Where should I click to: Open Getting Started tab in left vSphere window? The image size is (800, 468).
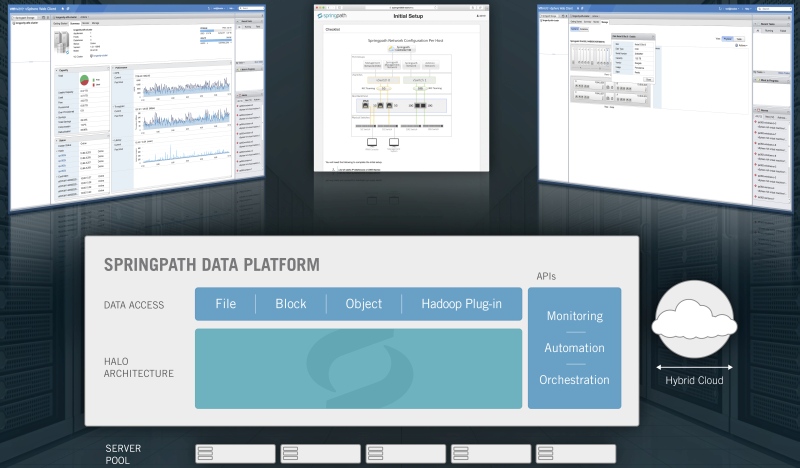60,23
